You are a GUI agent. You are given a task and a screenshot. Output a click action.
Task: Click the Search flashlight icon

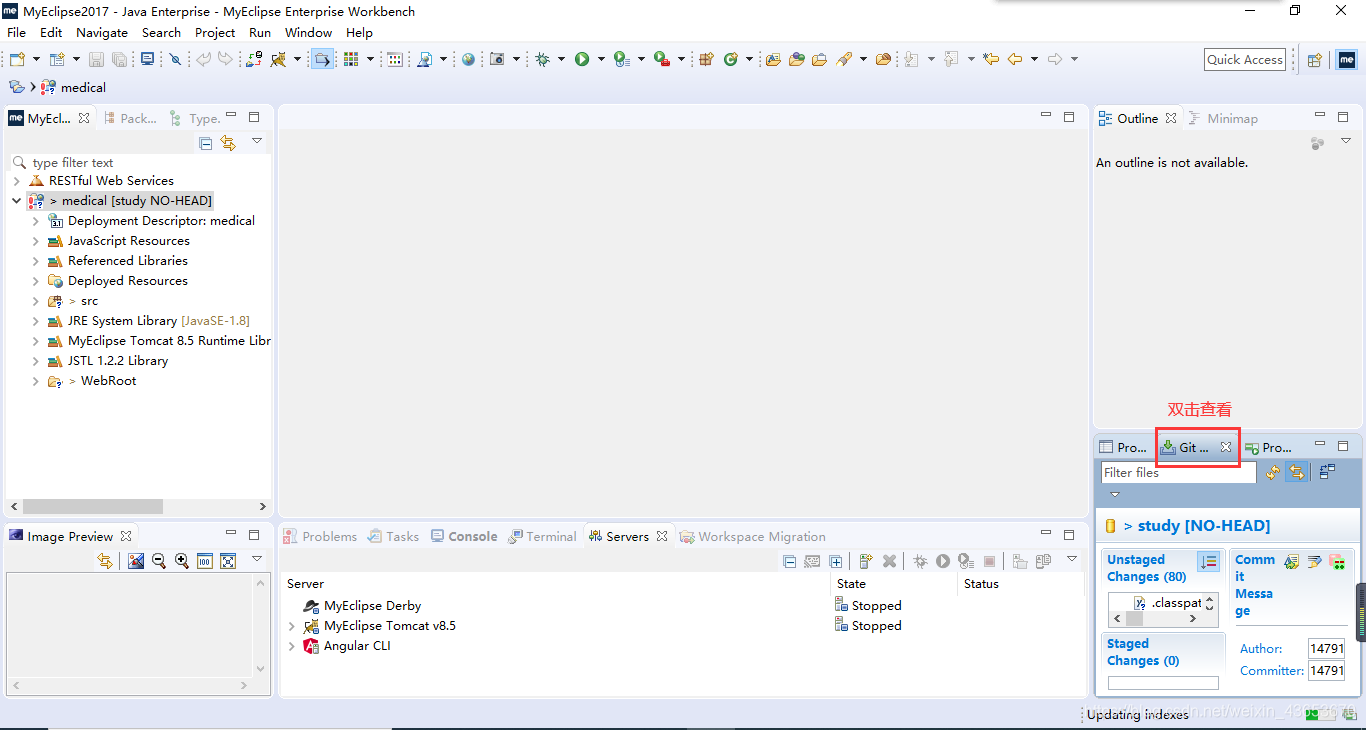pos(845,59)
